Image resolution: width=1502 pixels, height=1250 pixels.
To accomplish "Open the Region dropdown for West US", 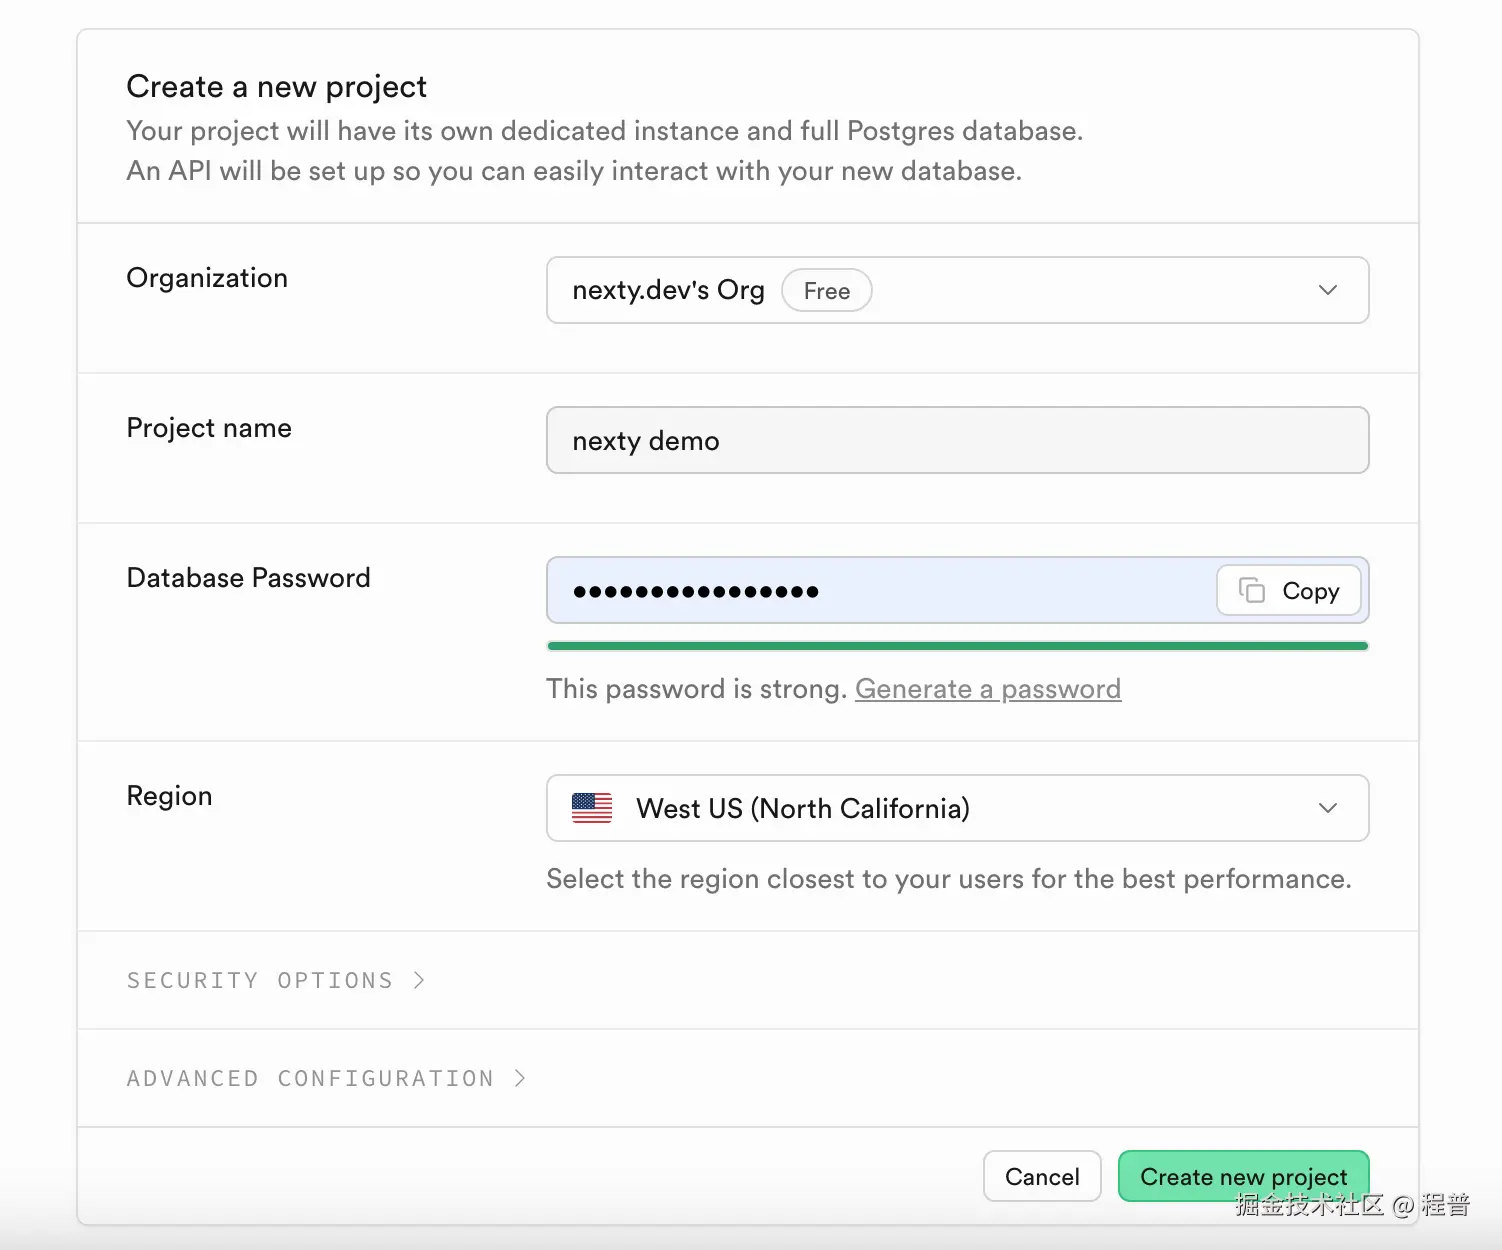I will (957, 808).
